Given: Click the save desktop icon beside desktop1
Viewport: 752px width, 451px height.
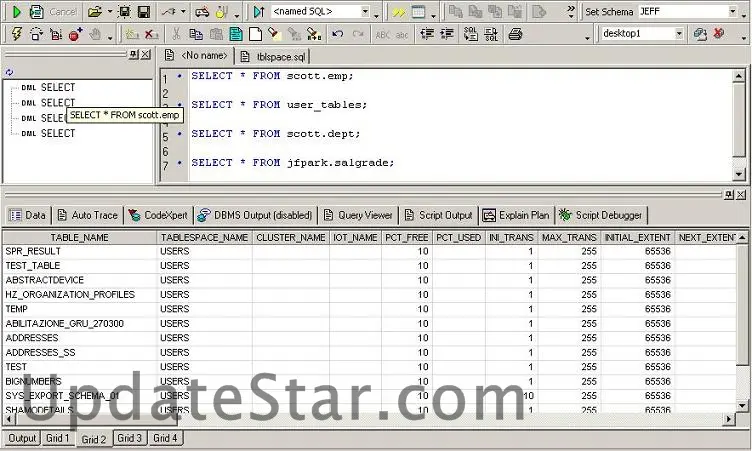Looking at the screenshot, I should coord(700,34).
